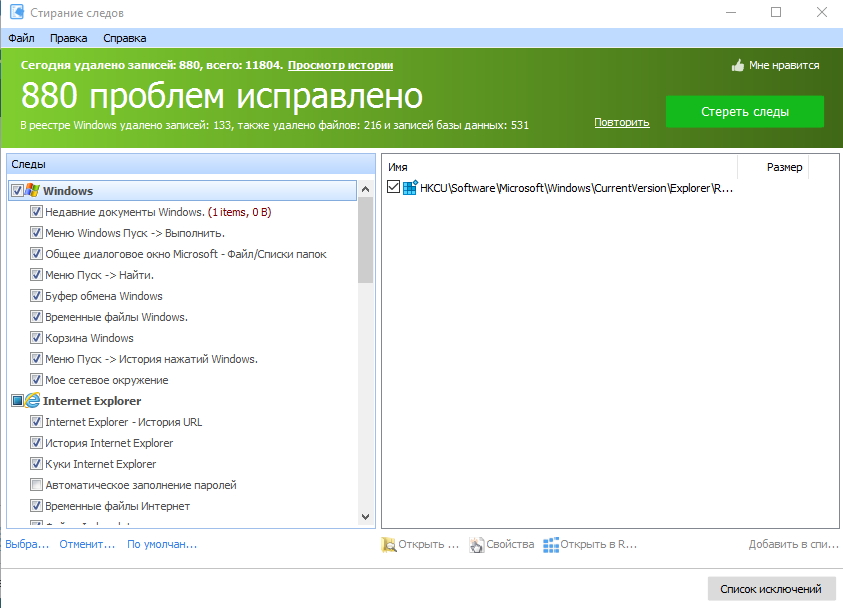Select История Internet Explorer row text
Screen dimensions: 843x608
coord(109,443)
